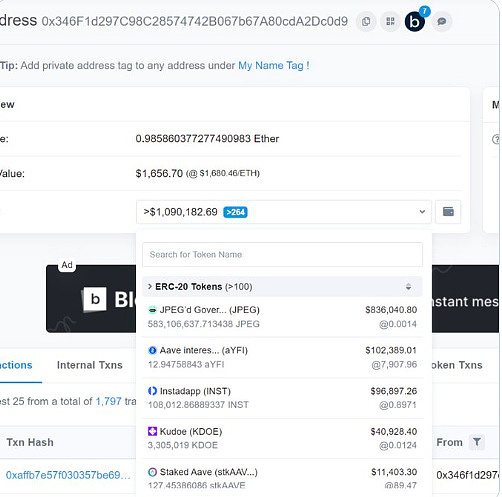Image resolution: width=502 pixels, height=497 pixels.
Task: Click the $836,040.80 JPEG value
Action: pos(391,310)
